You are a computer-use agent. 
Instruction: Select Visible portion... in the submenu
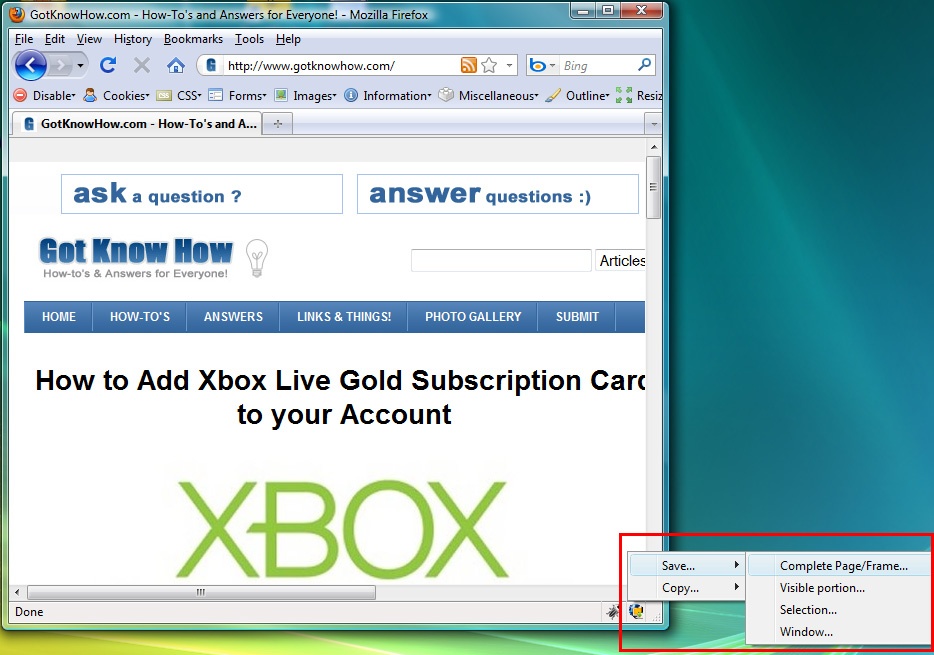tap(839, 588)
